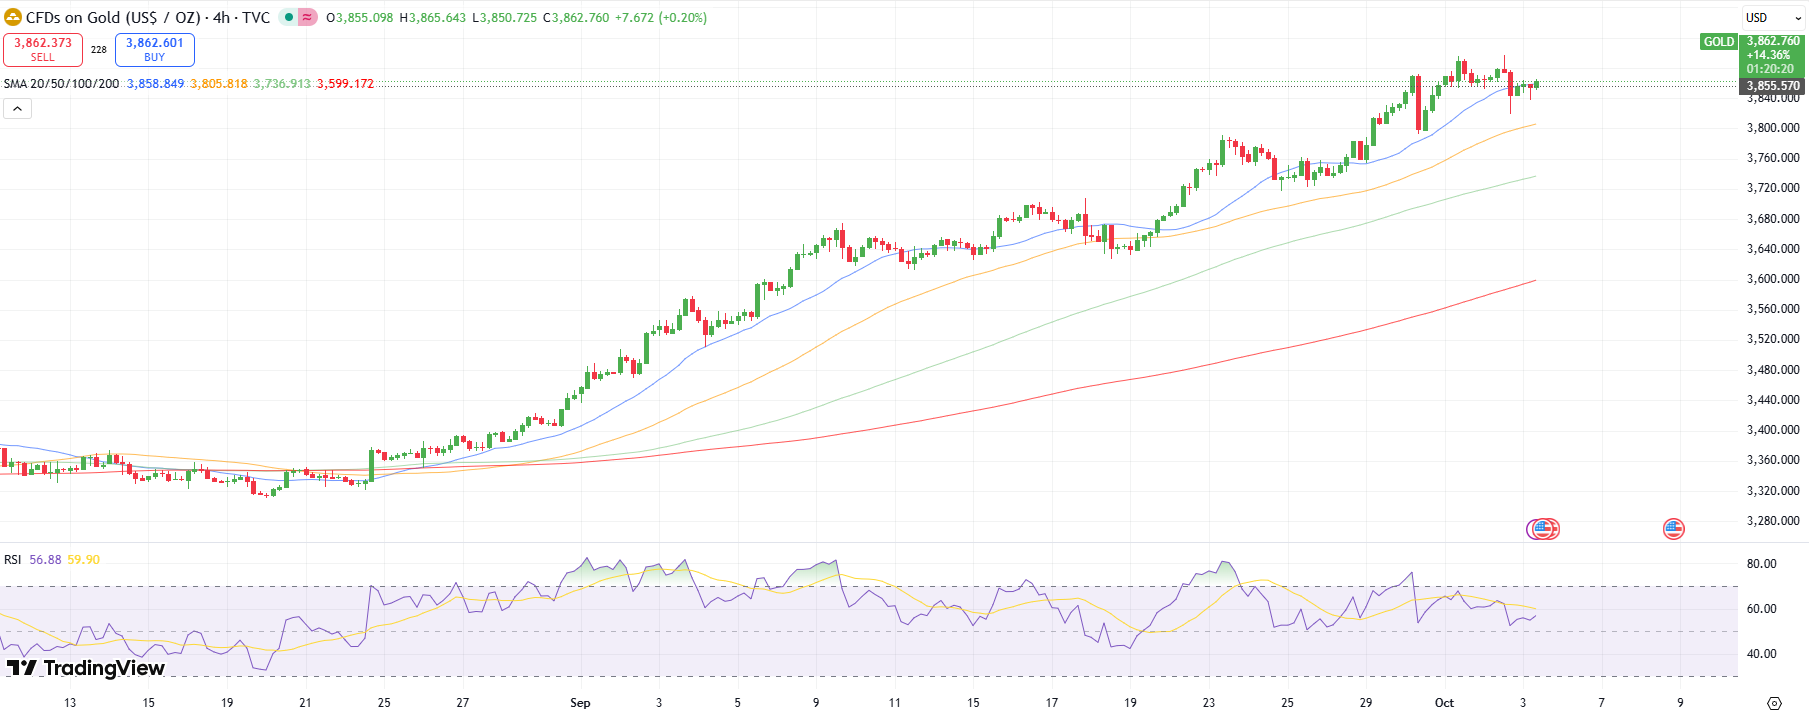Image resolution: width=1809 pixels, height=716 pixels.
Task: Click the green GOLD price label
Action: tap(1718, 42)
